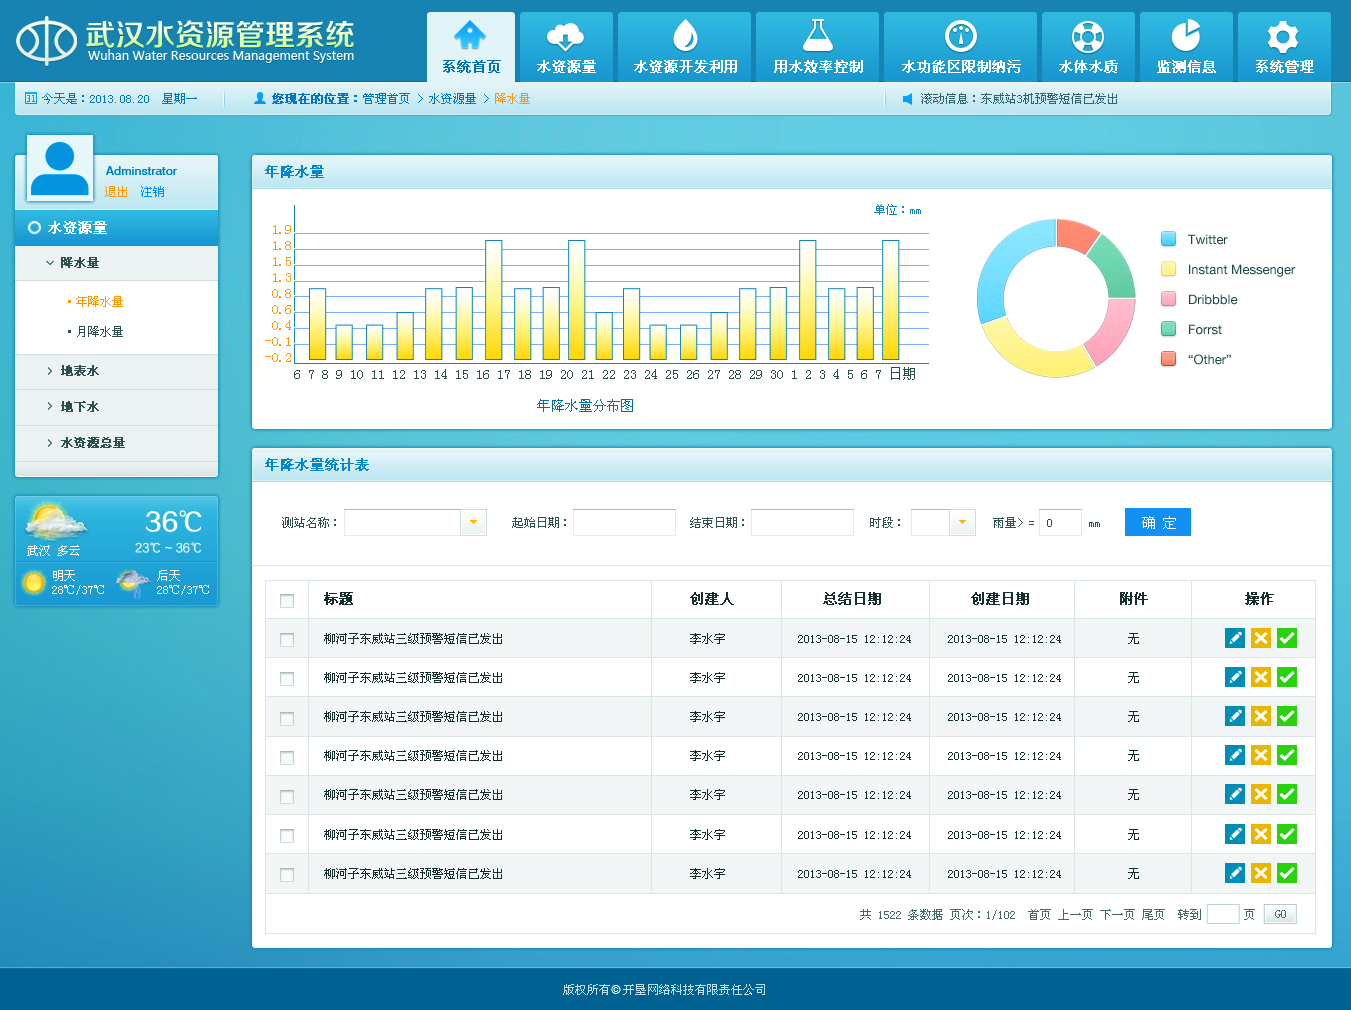The image size is (1351, 1010).
Task: Select 月降水量 in the sidebar
Action: (99, 332)
